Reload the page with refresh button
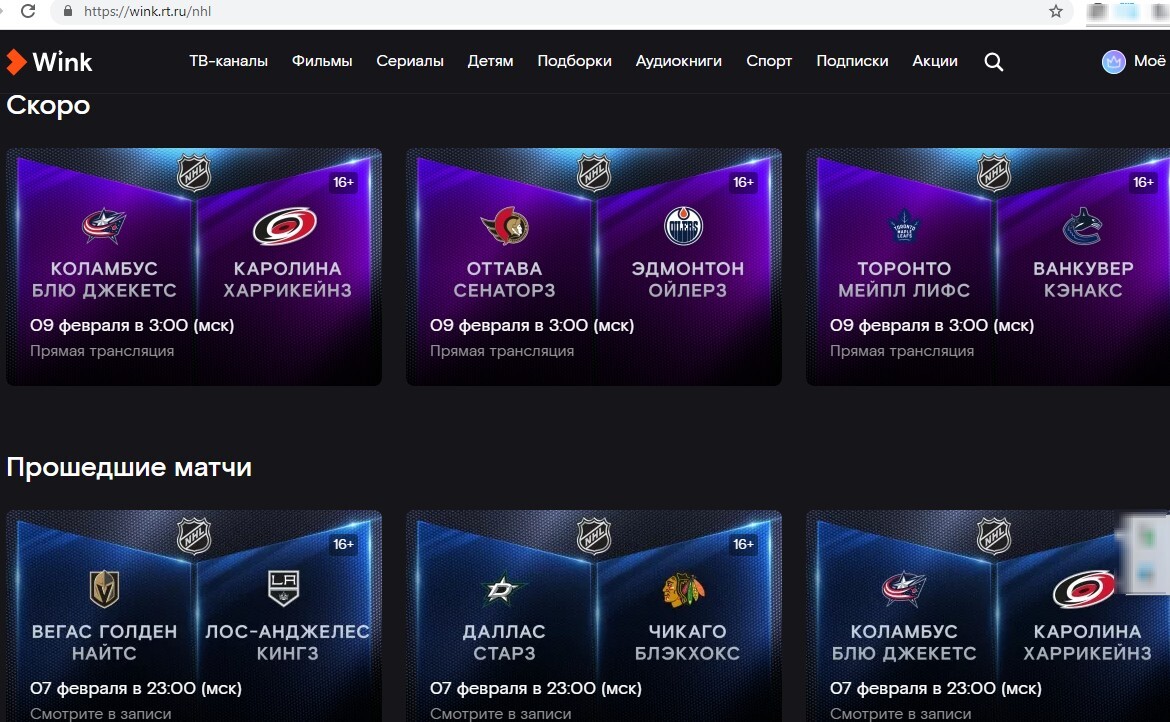 click(28, 12)
